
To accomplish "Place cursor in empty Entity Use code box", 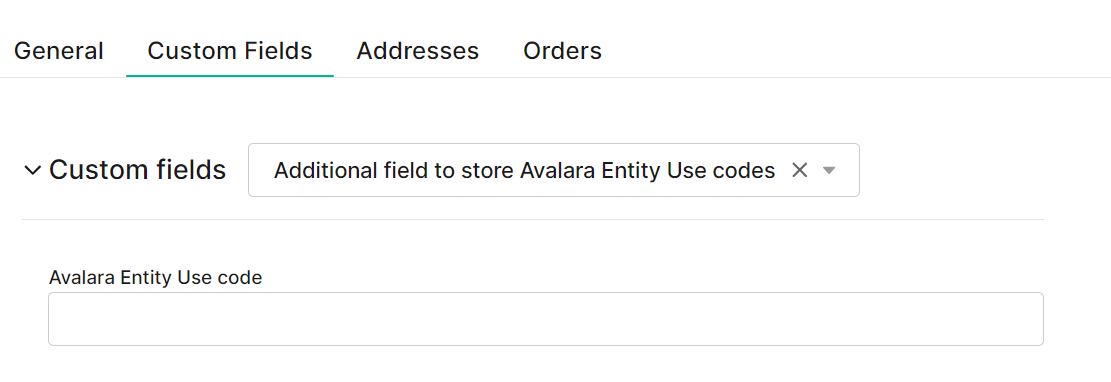I will coord(546,319).
